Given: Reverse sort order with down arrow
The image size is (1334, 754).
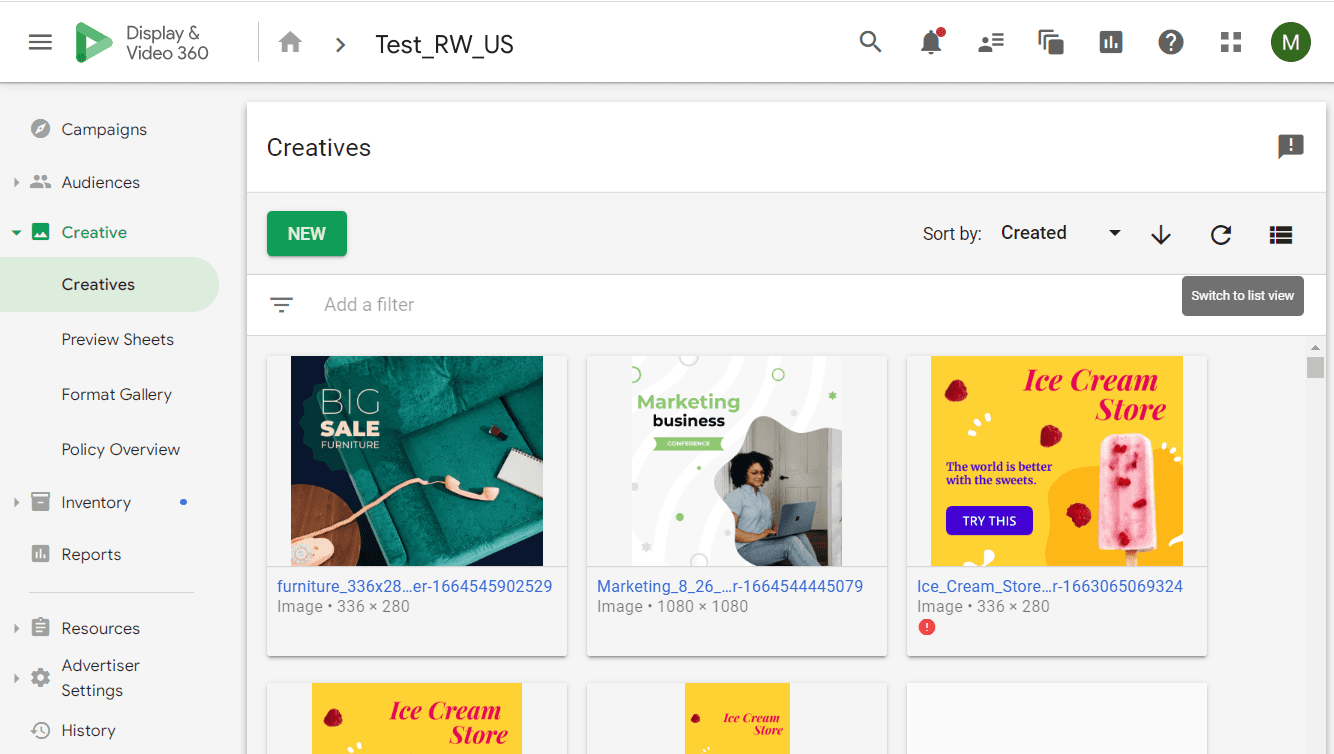Looking at the screenshot, I should pos(1161,234).
